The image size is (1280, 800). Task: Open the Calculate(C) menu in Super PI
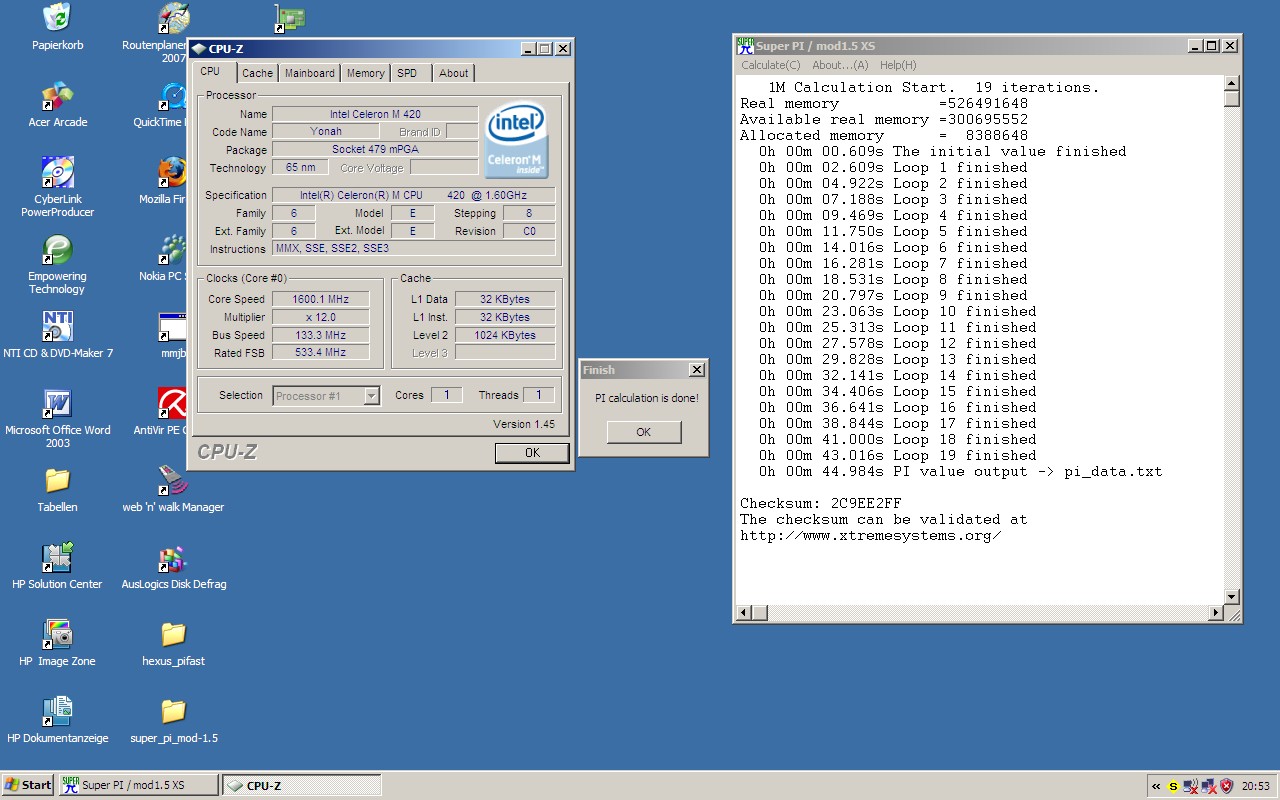point(770,65)
